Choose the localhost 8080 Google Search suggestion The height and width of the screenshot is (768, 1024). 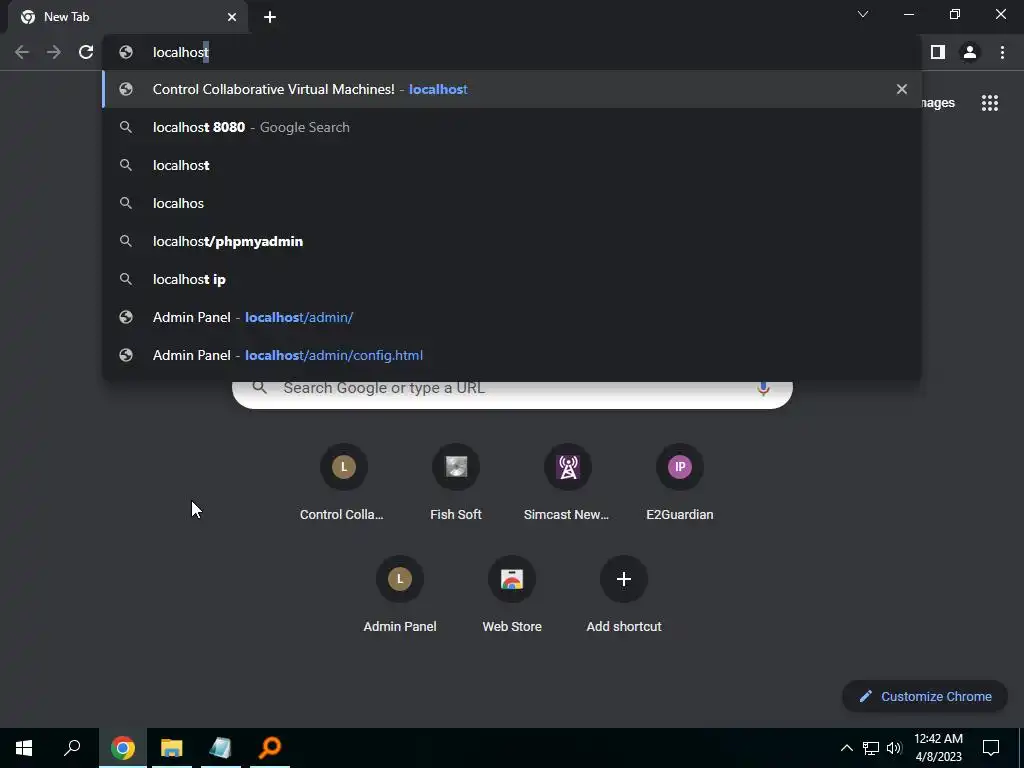pyautogui.click(x=512, y=127)
